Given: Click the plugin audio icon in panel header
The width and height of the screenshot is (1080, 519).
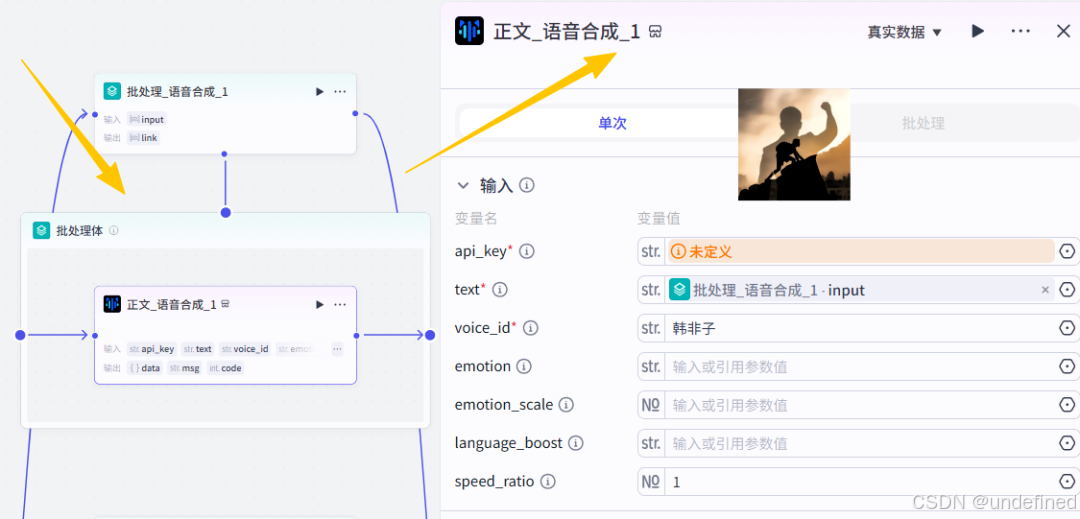Looking at the screenshot, I should [x=470, y=31].
